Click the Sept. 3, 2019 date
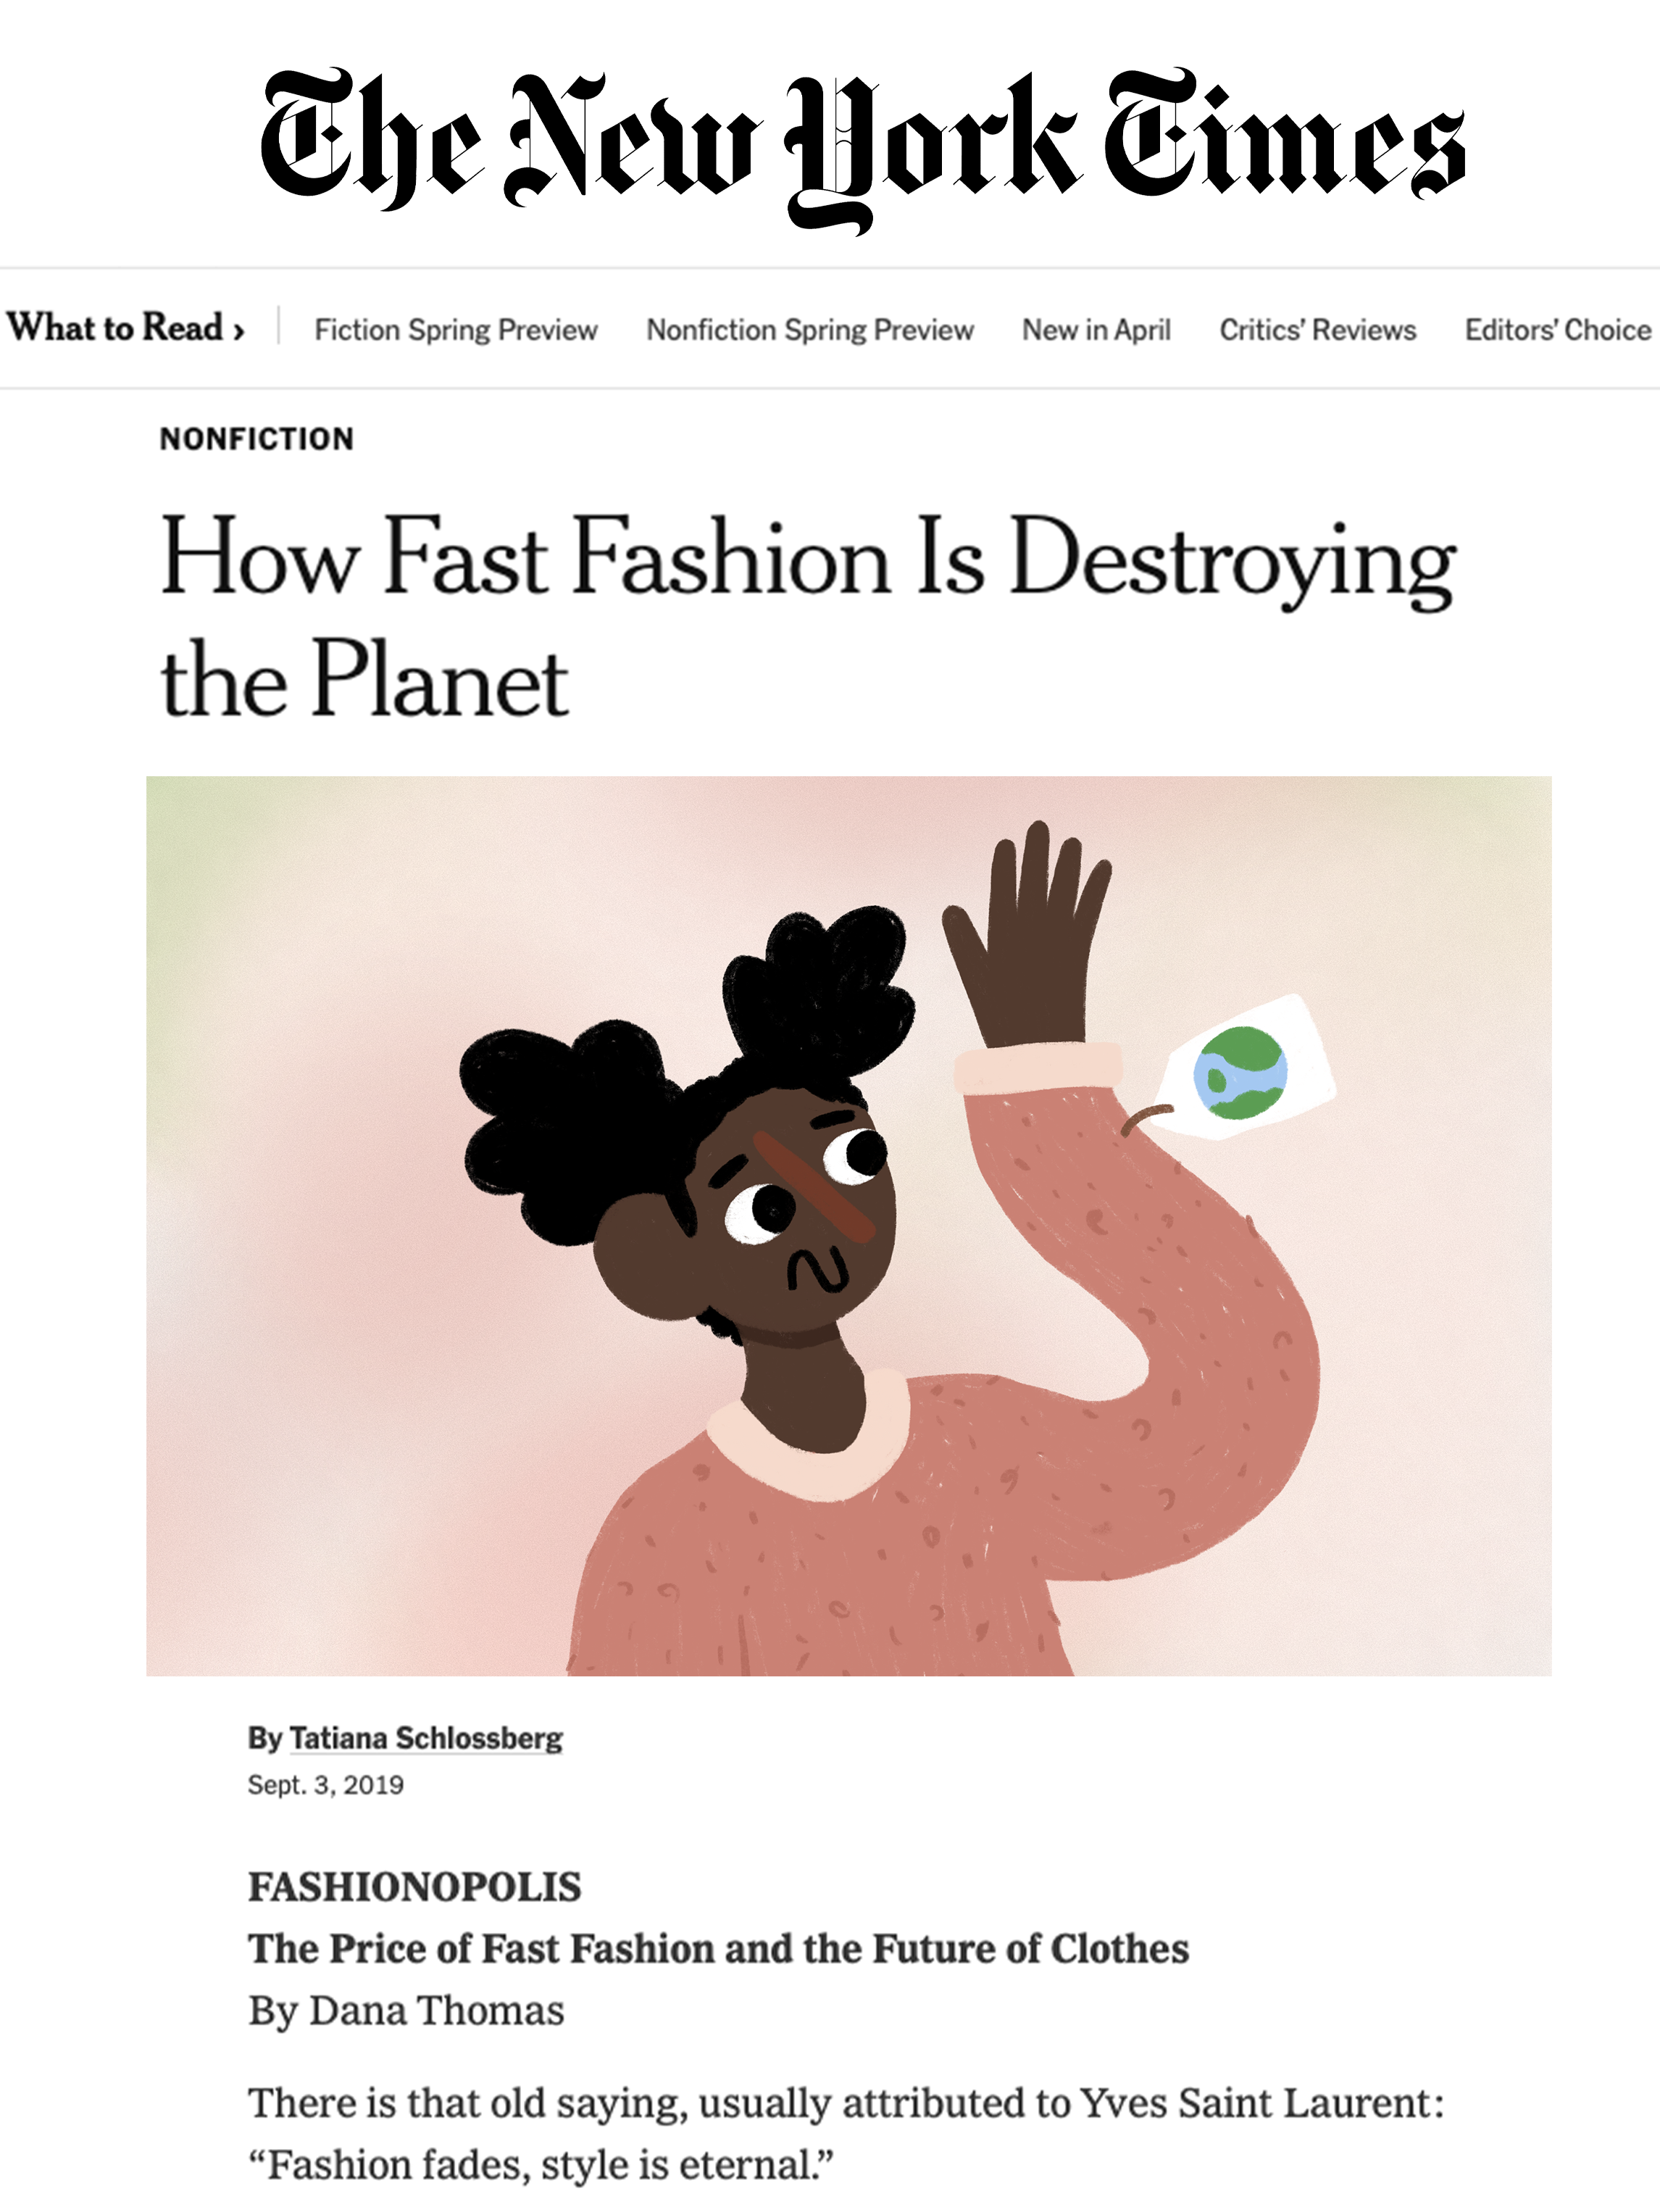 [326, 1785]
